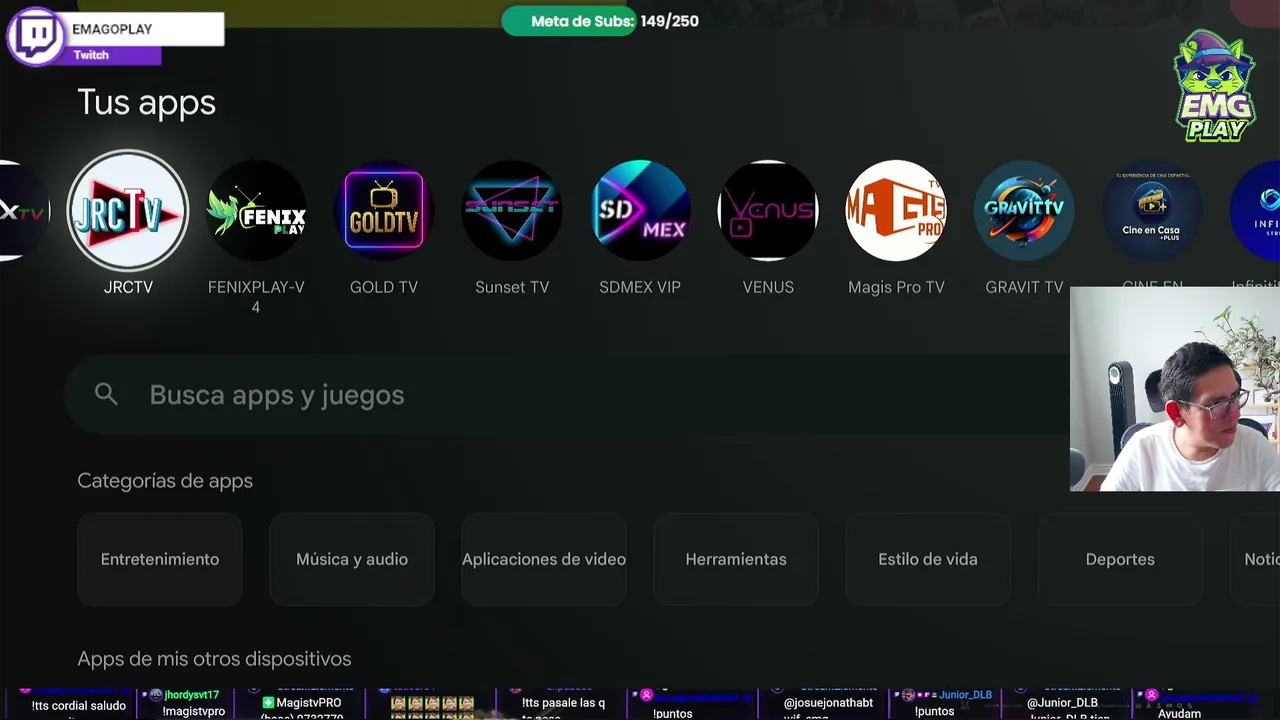Click 'Apps de mis otros dispositivos' heading

click(x=214, y=659)
